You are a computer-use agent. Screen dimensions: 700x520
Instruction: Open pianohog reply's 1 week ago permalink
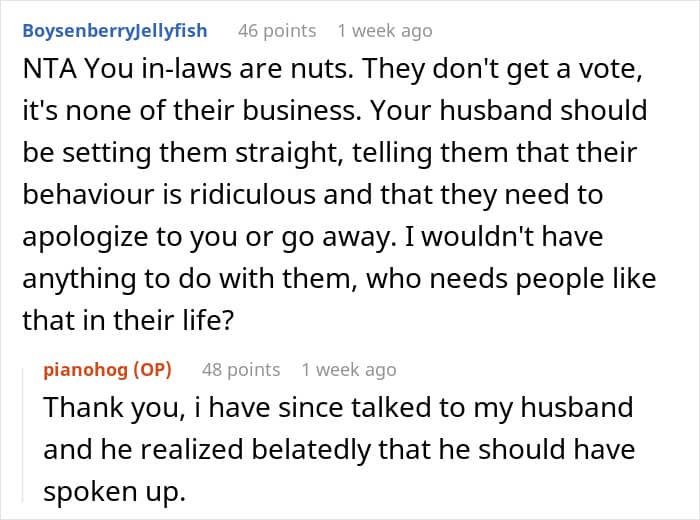click(349, 370)
